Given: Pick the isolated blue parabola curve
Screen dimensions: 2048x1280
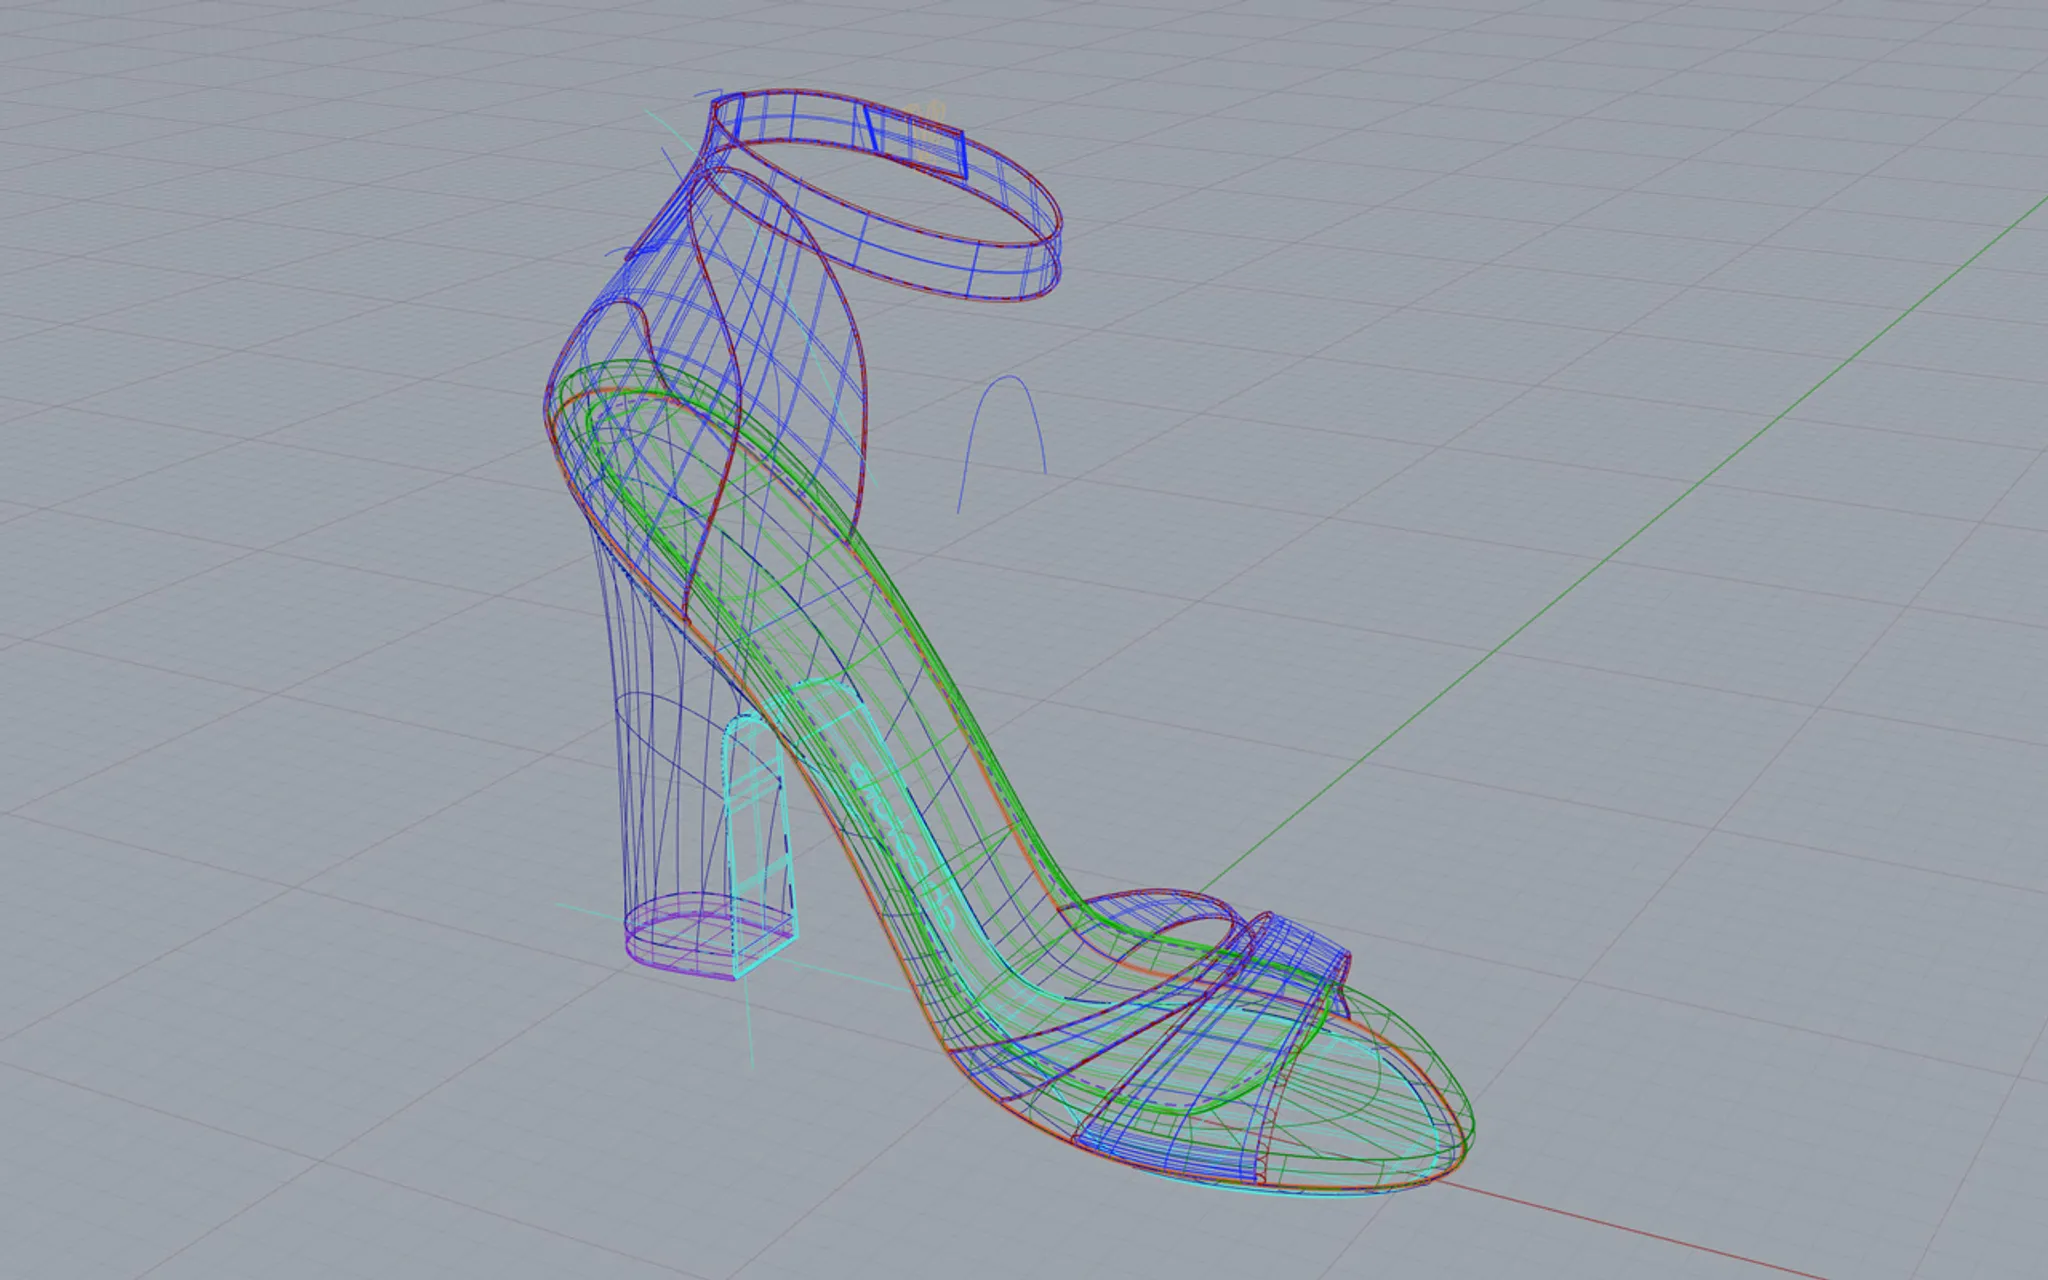Looking at the screenshot, I should click(x=1010, y=378).
